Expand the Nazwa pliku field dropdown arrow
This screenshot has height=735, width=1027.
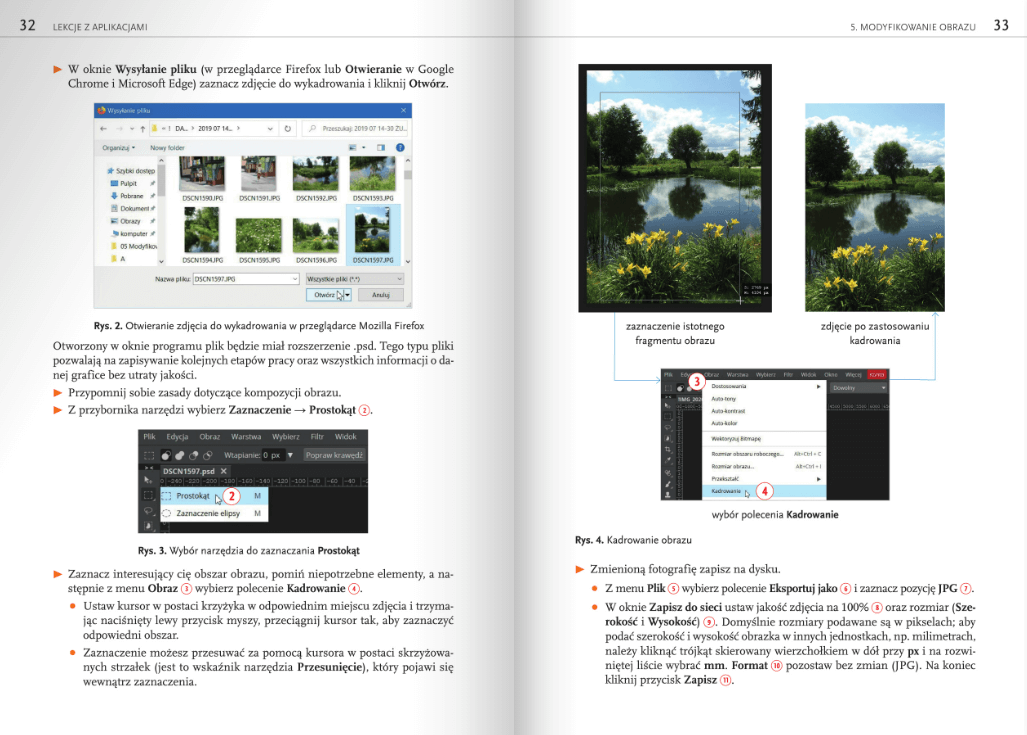coord(294,279)
